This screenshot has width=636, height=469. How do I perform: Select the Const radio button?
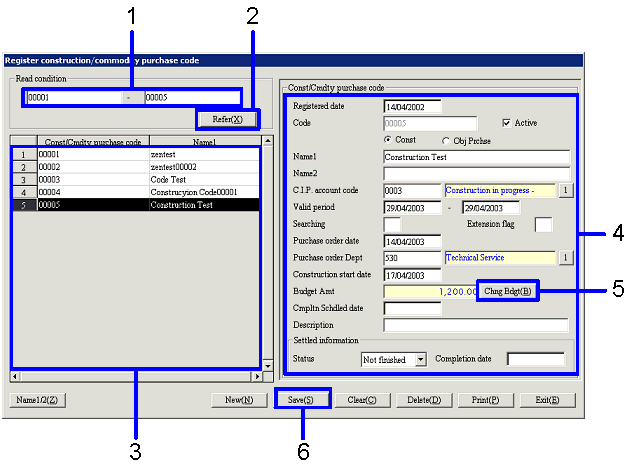click(x=388, y=140)
